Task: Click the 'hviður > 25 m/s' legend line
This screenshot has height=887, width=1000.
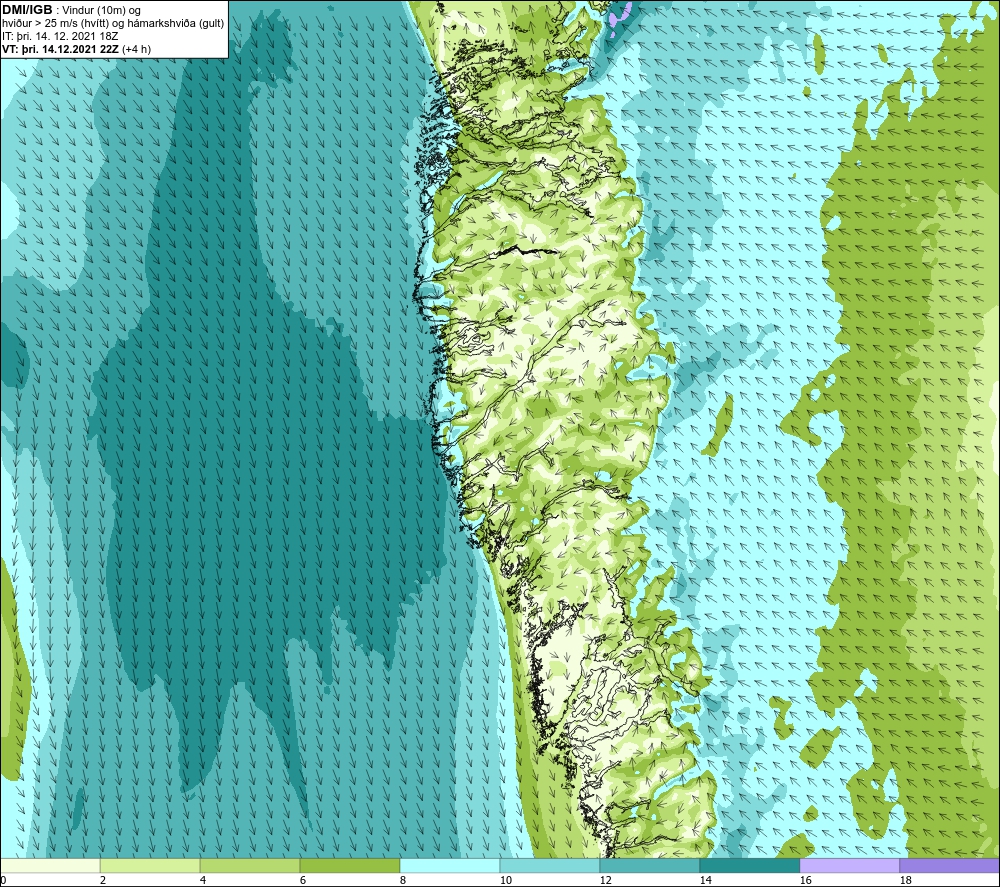Action: point(113,24)
